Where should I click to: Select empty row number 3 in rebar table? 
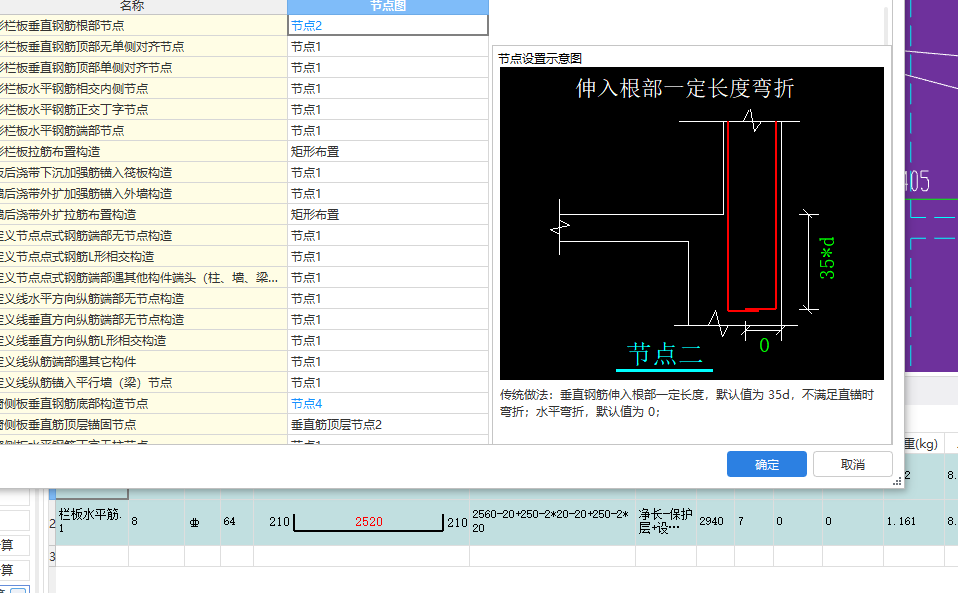52,556
